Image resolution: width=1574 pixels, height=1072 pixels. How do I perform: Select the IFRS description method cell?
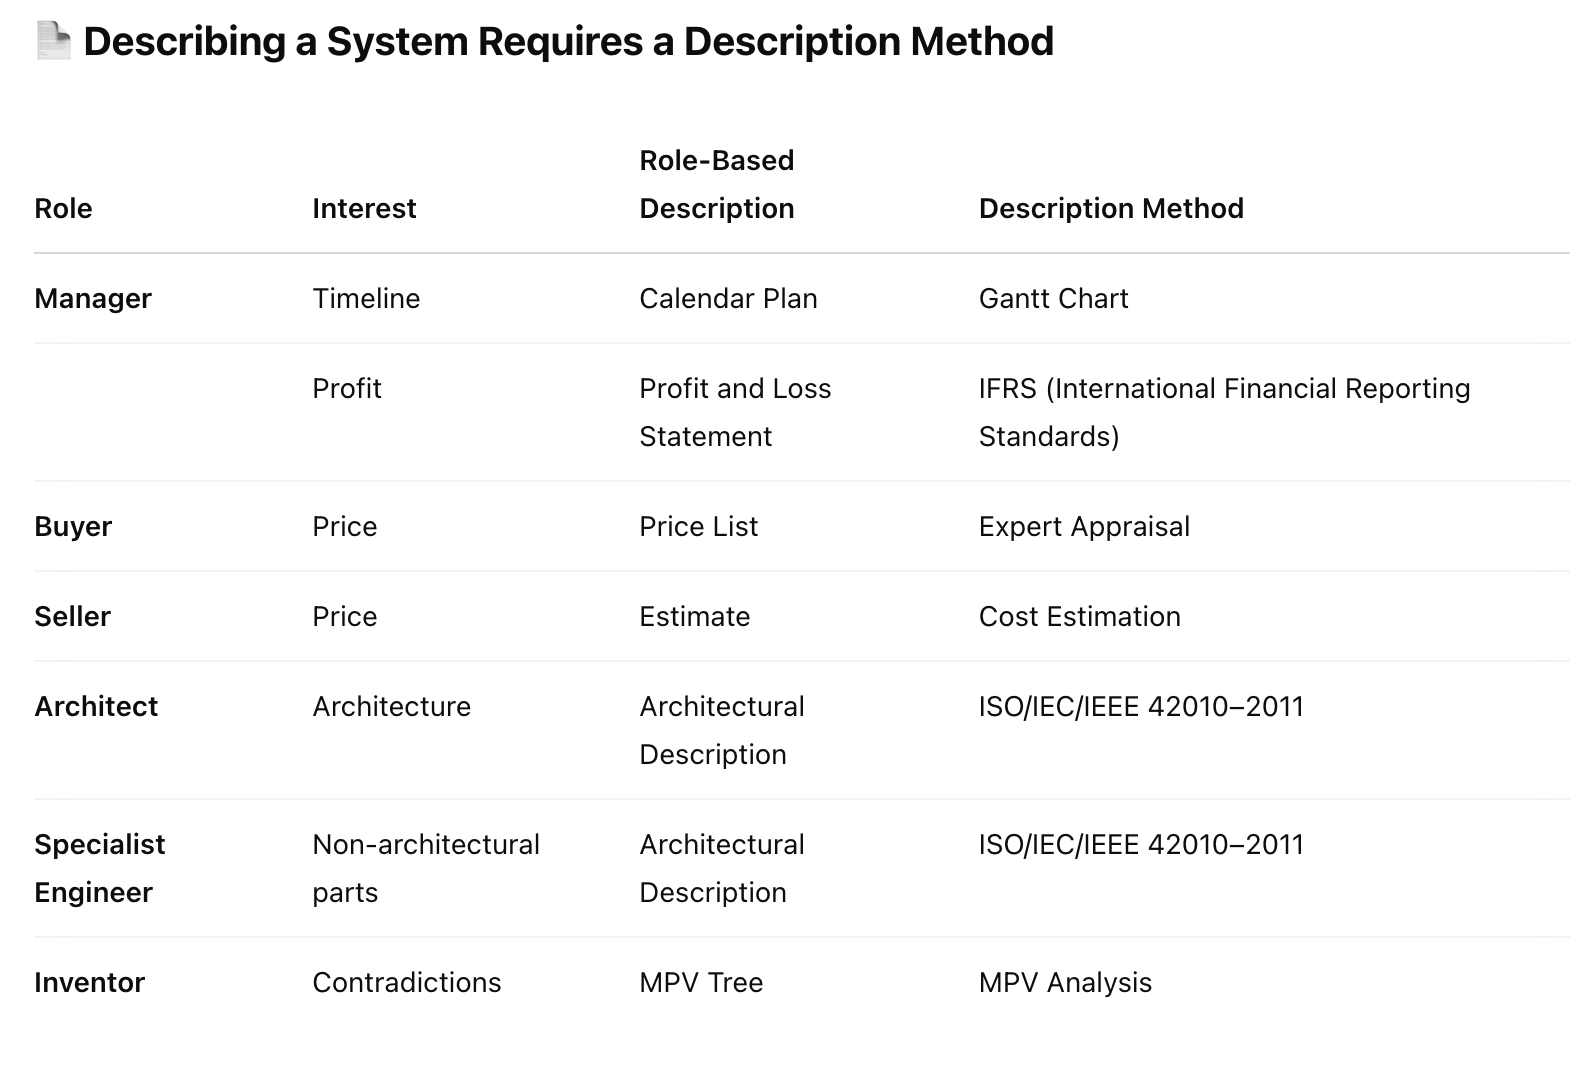[1224, 412]
